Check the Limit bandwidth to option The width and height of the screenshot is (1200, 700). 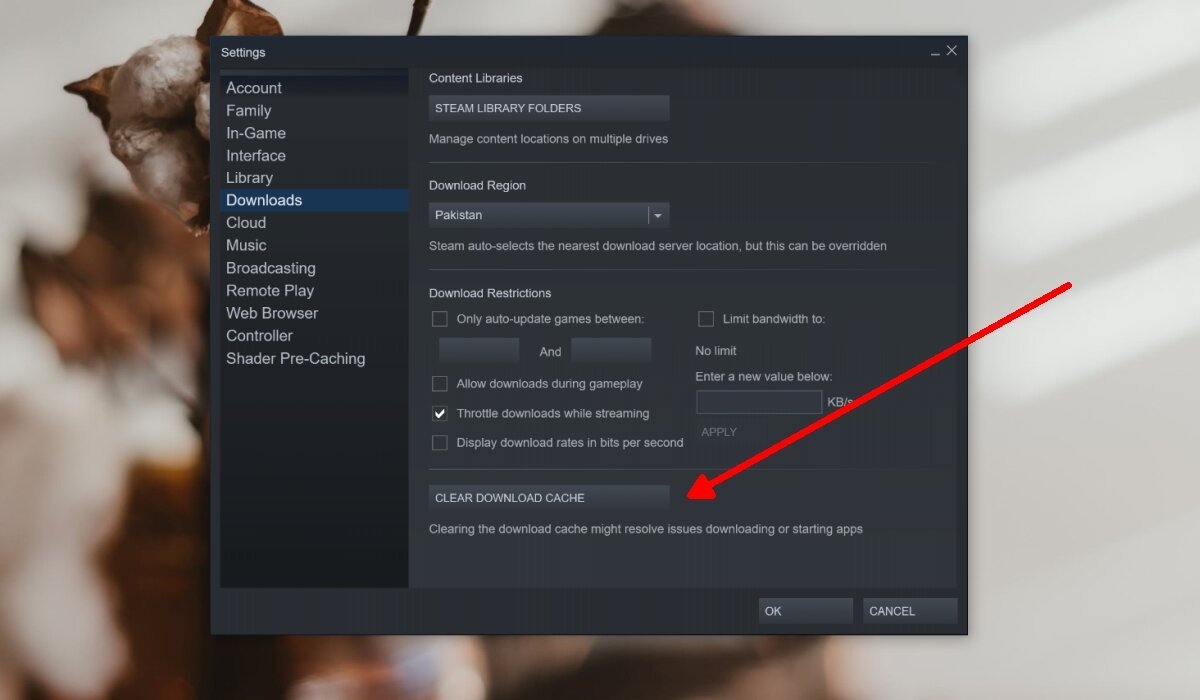[x=705, y=318]
